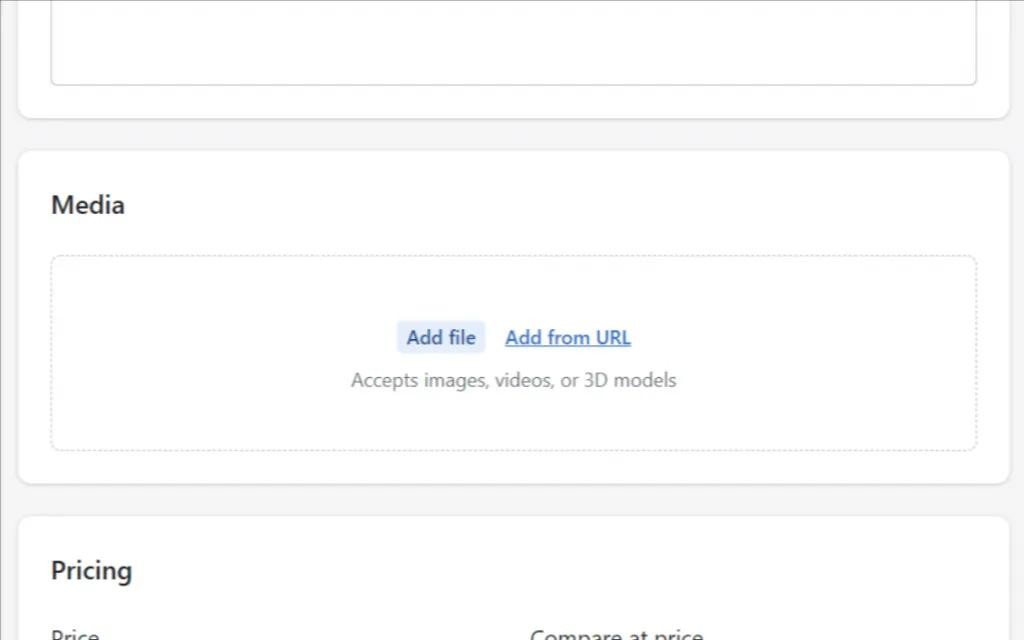Viewport: 1024px width, 640px height.
Task: Click the Add file button
Action: (441, 337)
